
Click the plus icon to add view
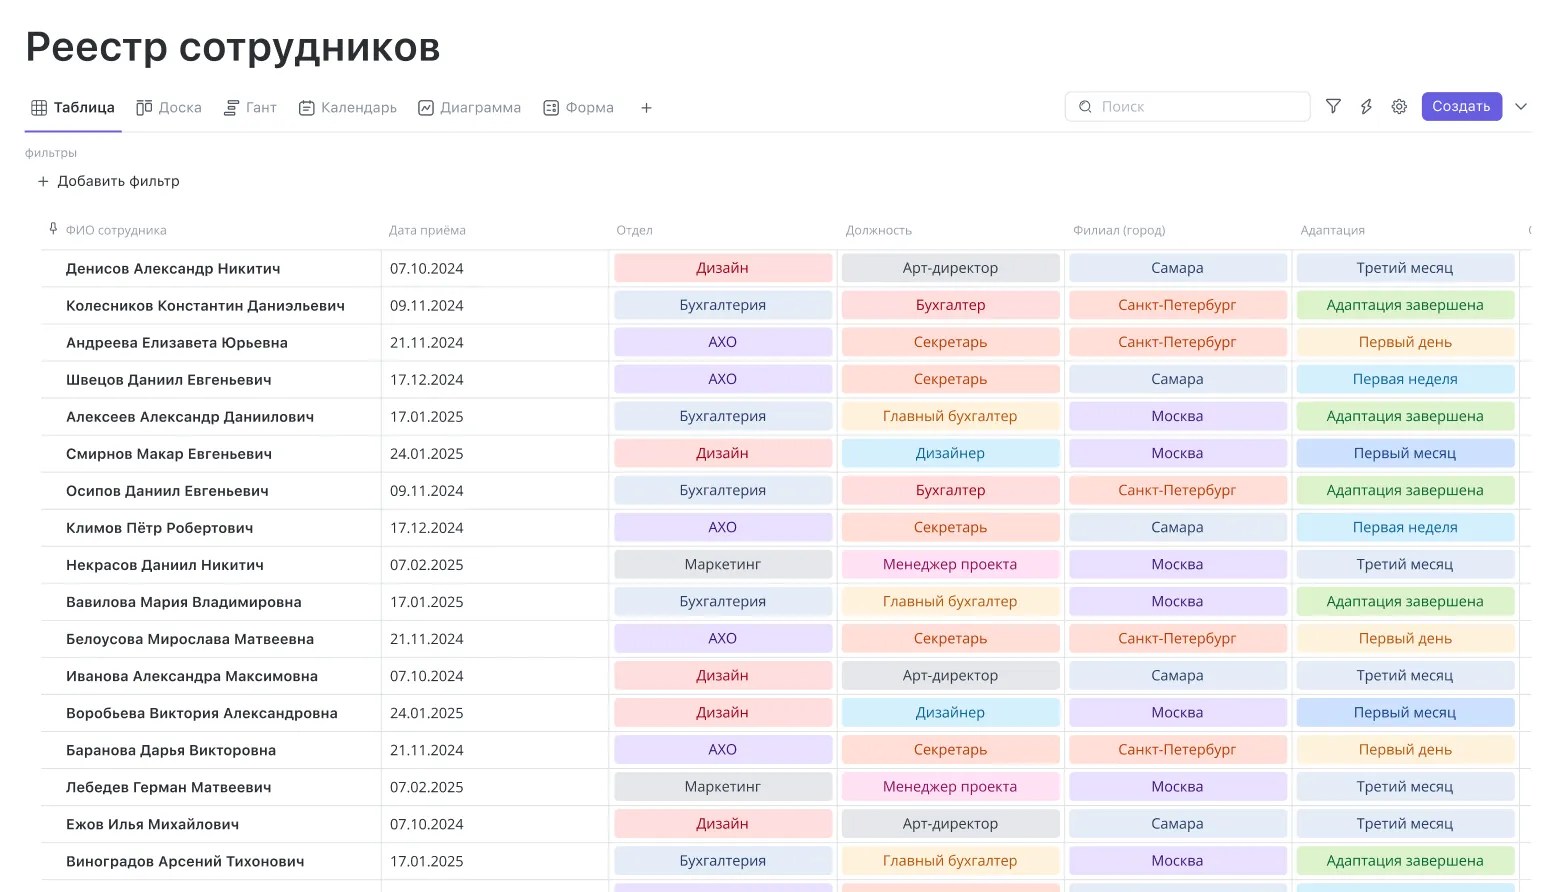646,108
